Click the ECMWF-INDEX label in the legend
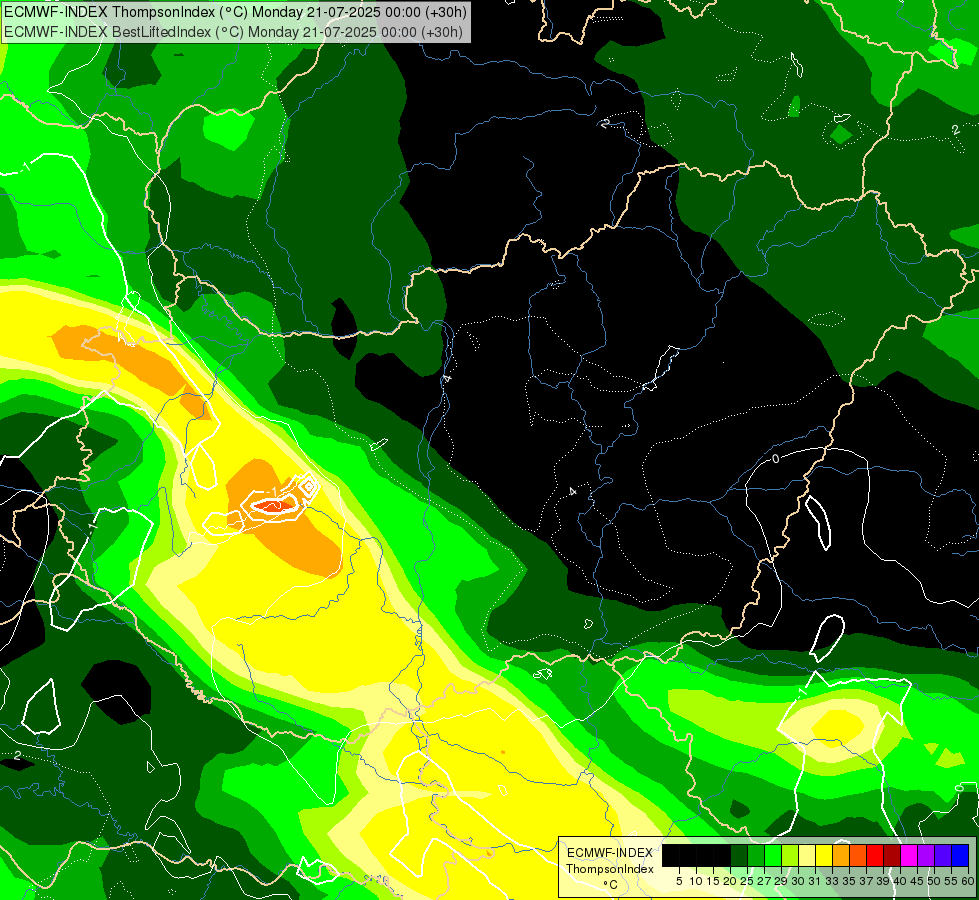This screenshot has width=979, height=900. click(x=609, y=853)
